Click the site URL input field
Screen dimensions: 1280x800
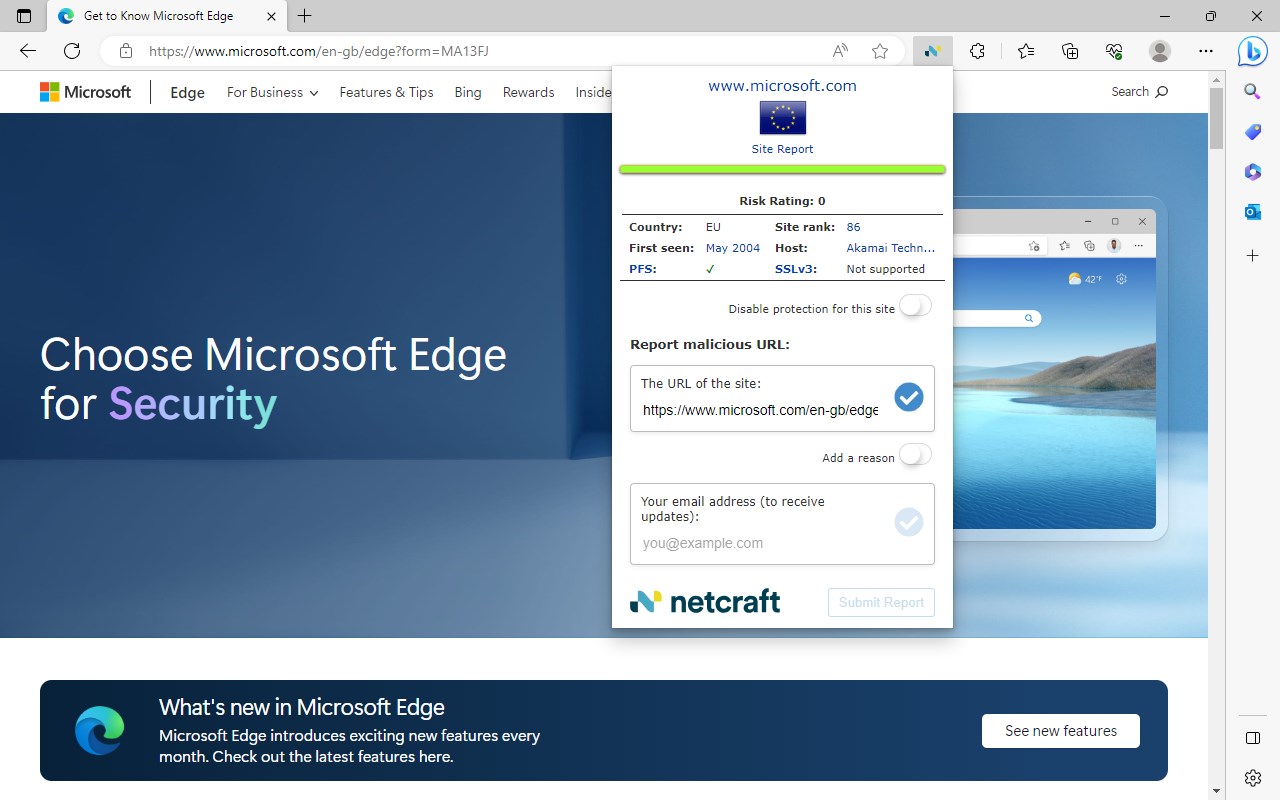tap(760, 410)
